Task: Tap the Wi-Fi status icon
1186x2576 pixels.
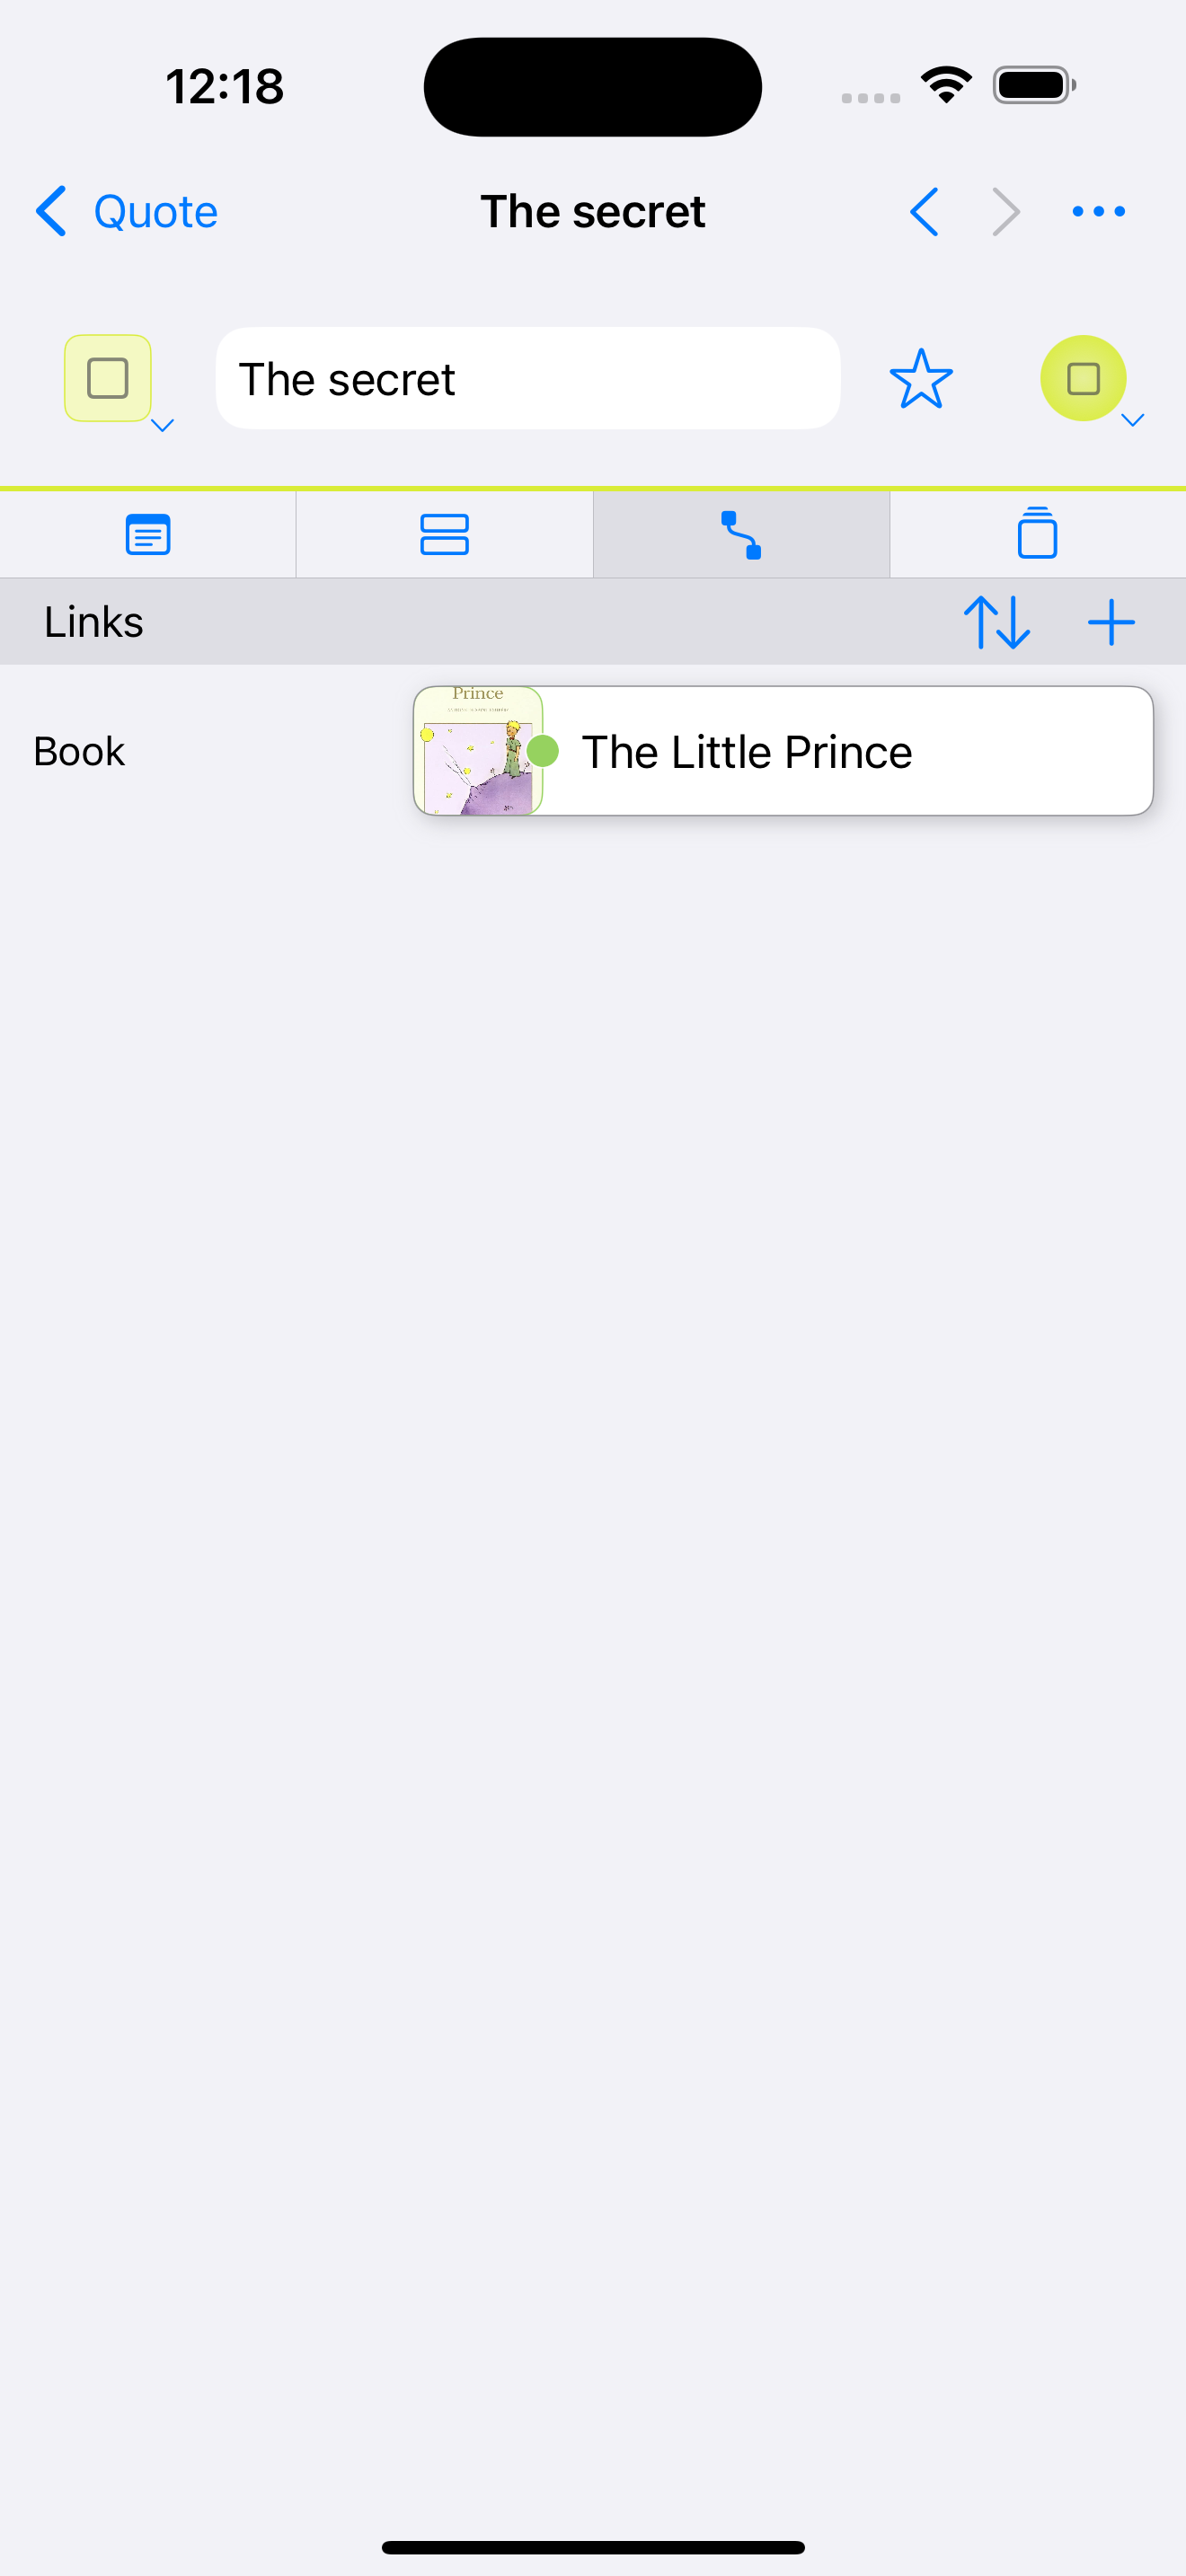Action: (x=946, y=85)
